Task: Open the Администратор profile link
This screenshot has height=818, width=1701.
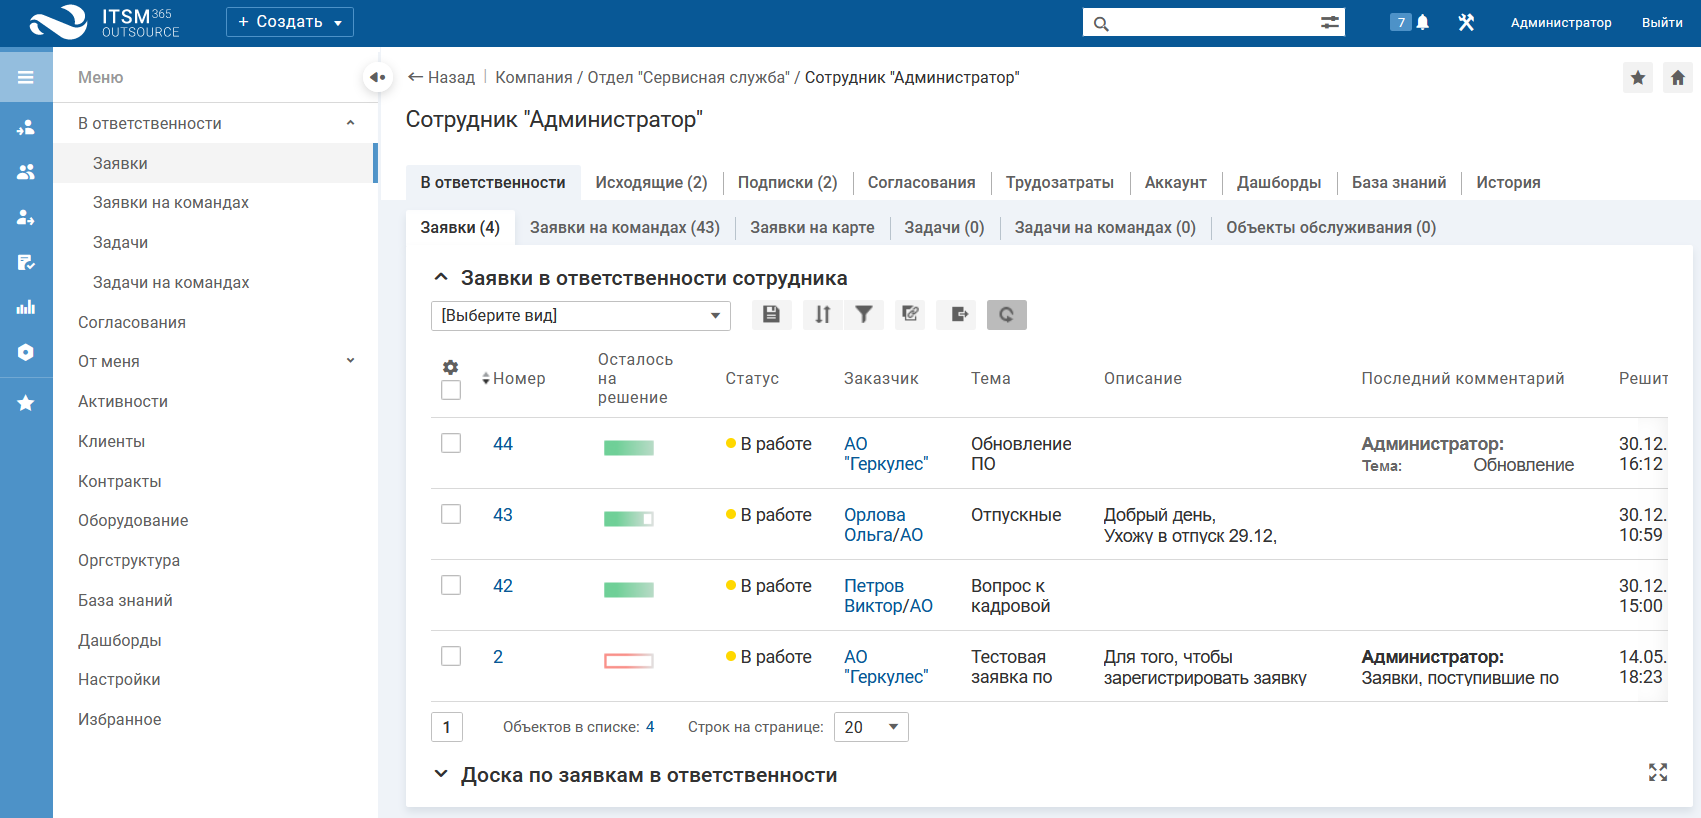Action: (x=1561, y=22)
